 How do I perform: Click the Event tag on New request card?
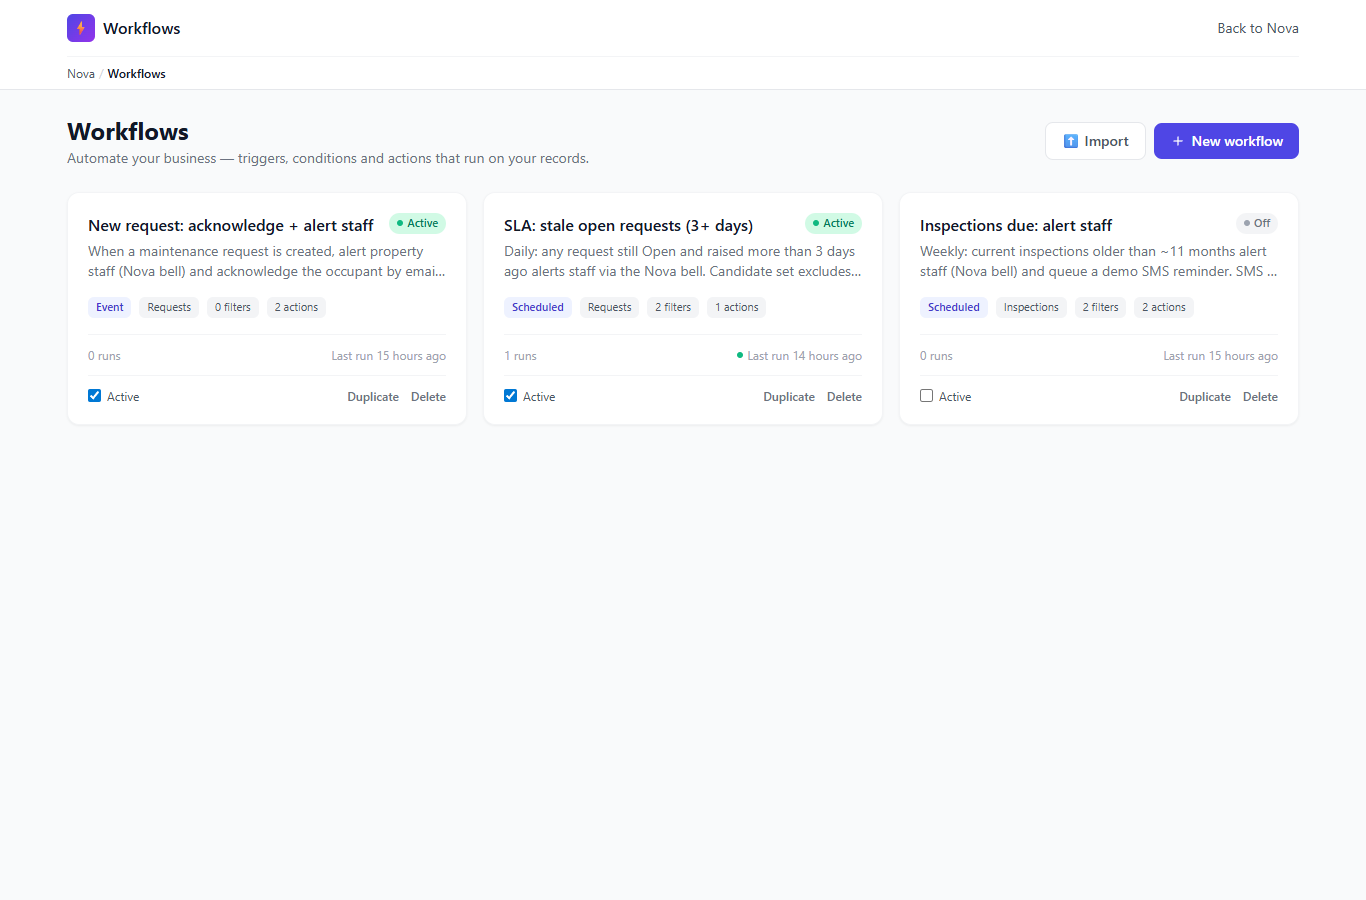[x=110, y=307]
